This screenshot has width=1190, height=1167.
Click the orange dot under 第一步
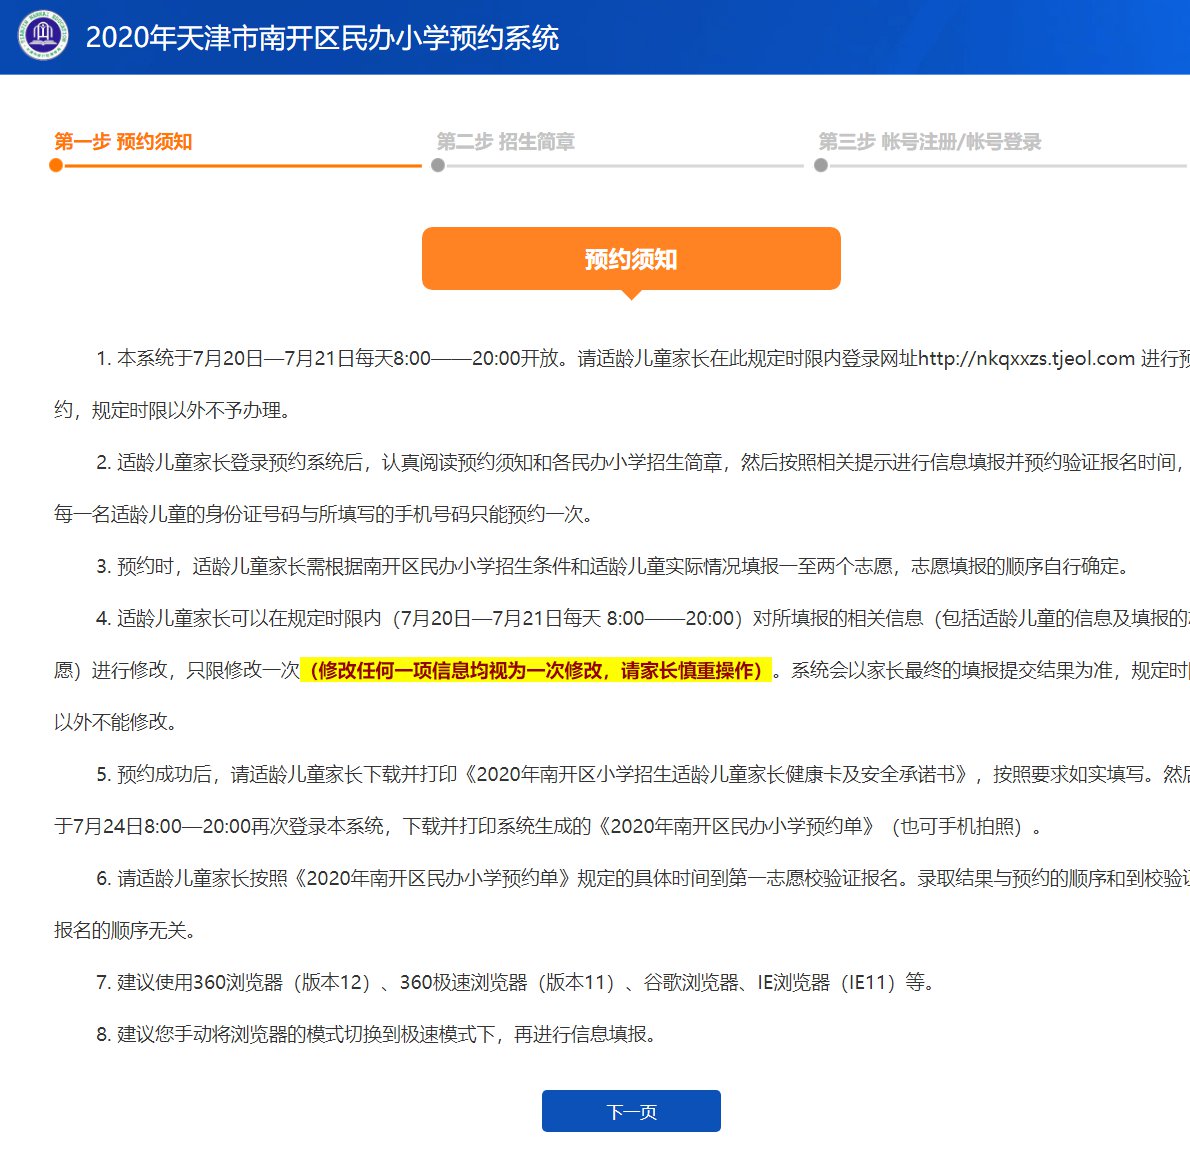pos(56,165)
